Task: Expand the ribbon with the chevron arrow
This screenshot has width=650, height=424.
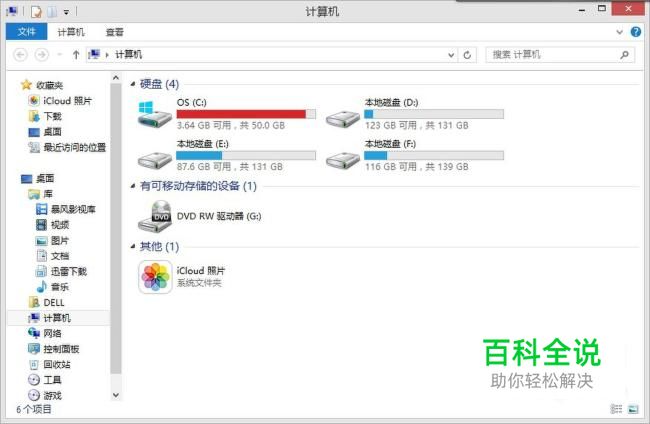Action: [619, 31]
